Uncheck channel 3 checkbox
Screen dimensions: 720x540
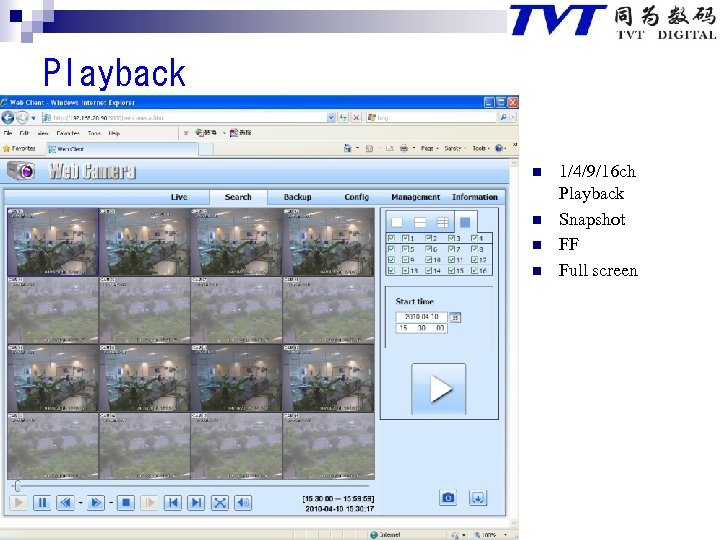[451, 238]
